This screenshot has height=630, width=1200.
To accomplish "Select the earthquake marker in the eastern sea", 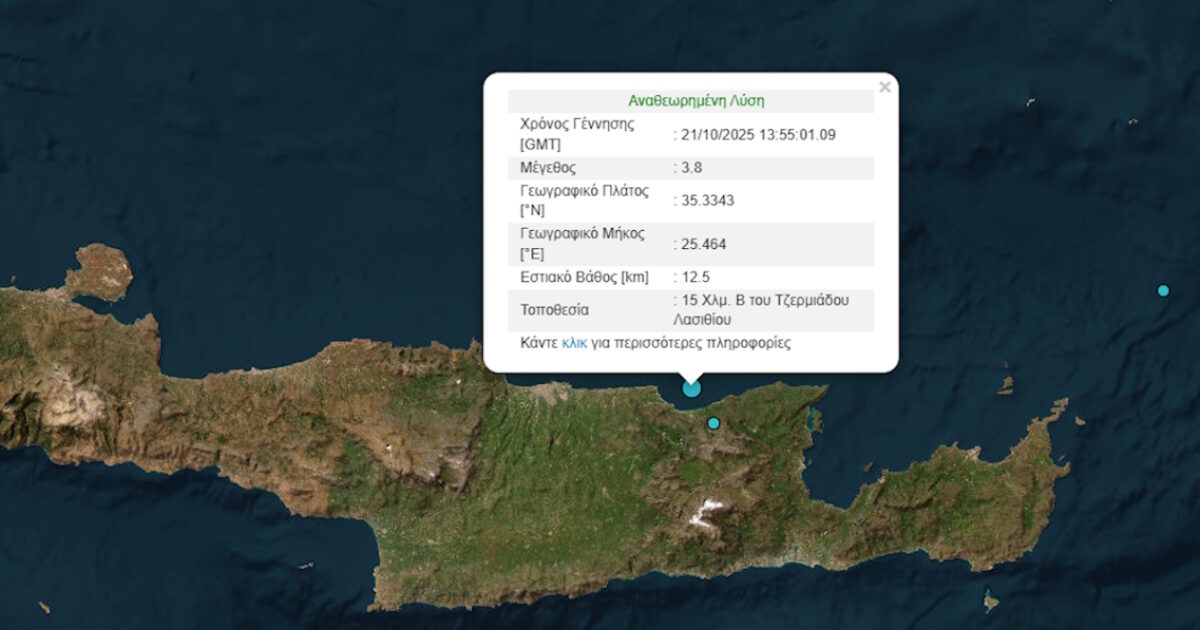I will click(x=1163, y=290).
